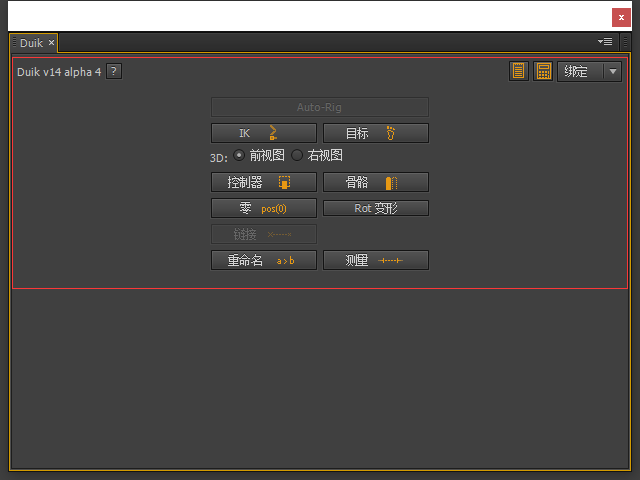Click the panel grip handle beside flyout menu

625,42
